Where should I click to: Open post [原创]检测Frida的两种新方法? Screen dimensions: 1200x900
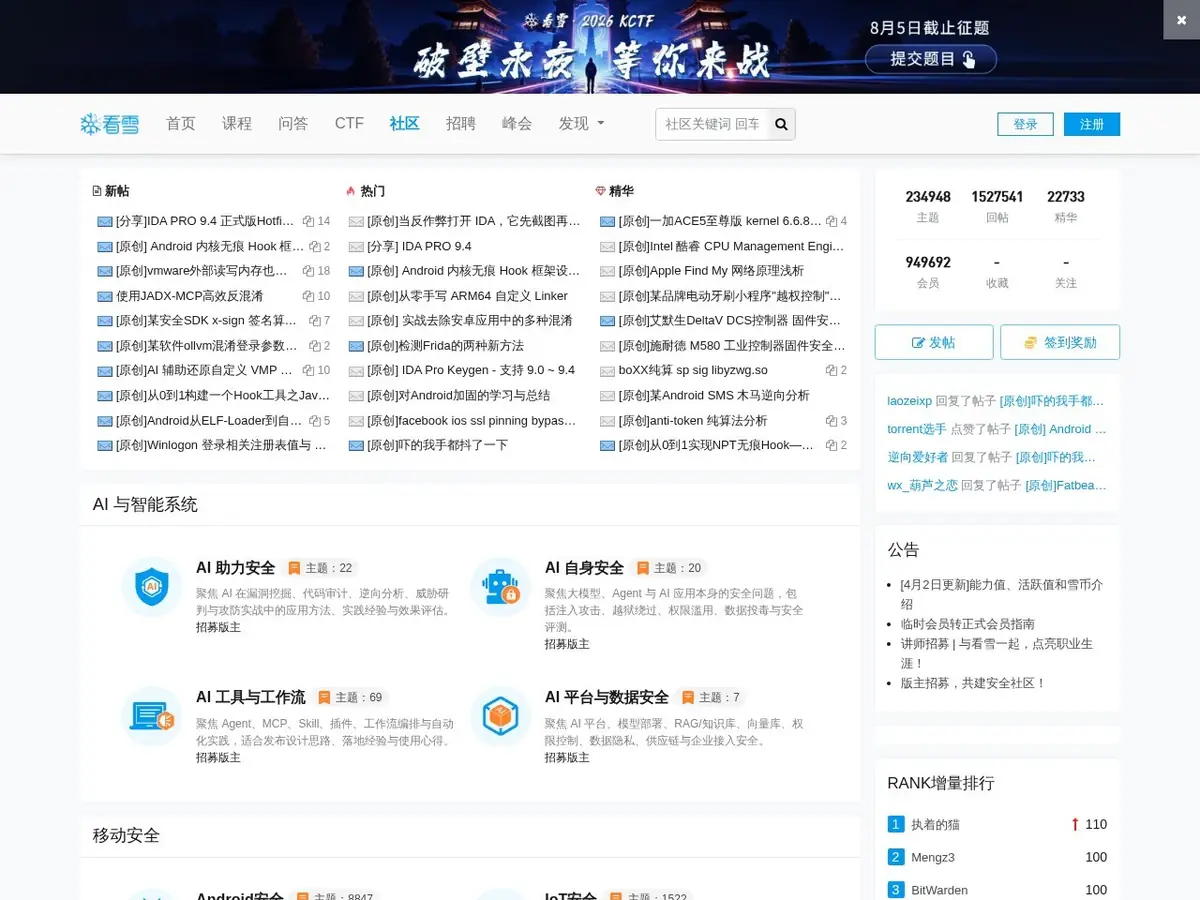pyautogui.click(x=445, y=345)
